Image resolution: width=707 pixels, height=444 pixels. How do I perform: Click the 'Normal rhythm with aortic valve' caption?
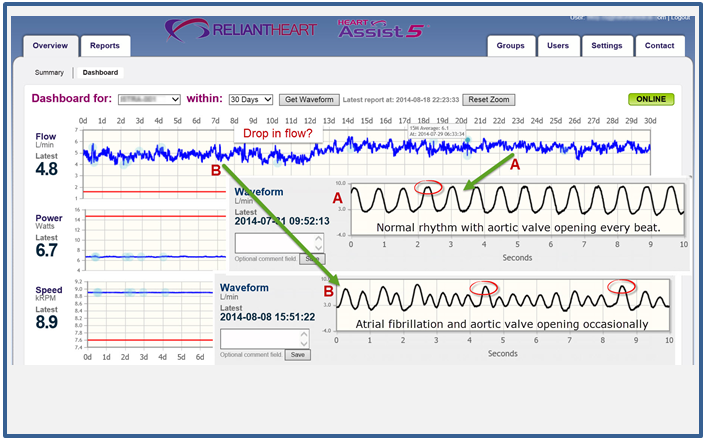pyautogui.click(x=518, y=228)
